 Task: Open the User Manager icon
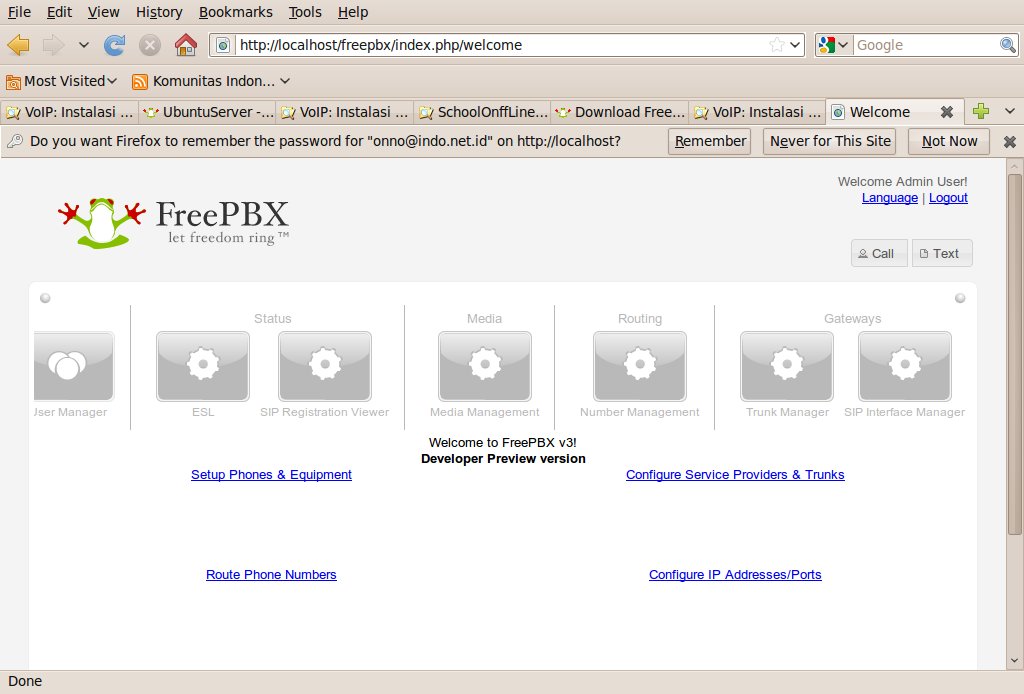click(x=74, y=366)
